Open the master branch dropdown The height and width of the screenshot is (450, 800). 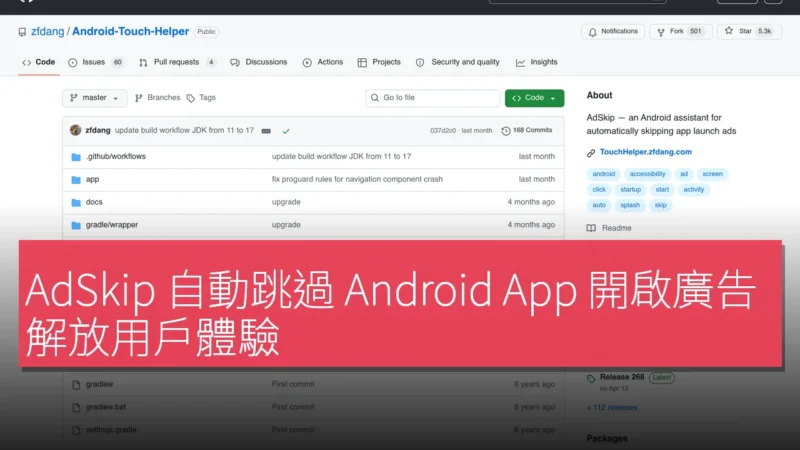tap(94, 98)
